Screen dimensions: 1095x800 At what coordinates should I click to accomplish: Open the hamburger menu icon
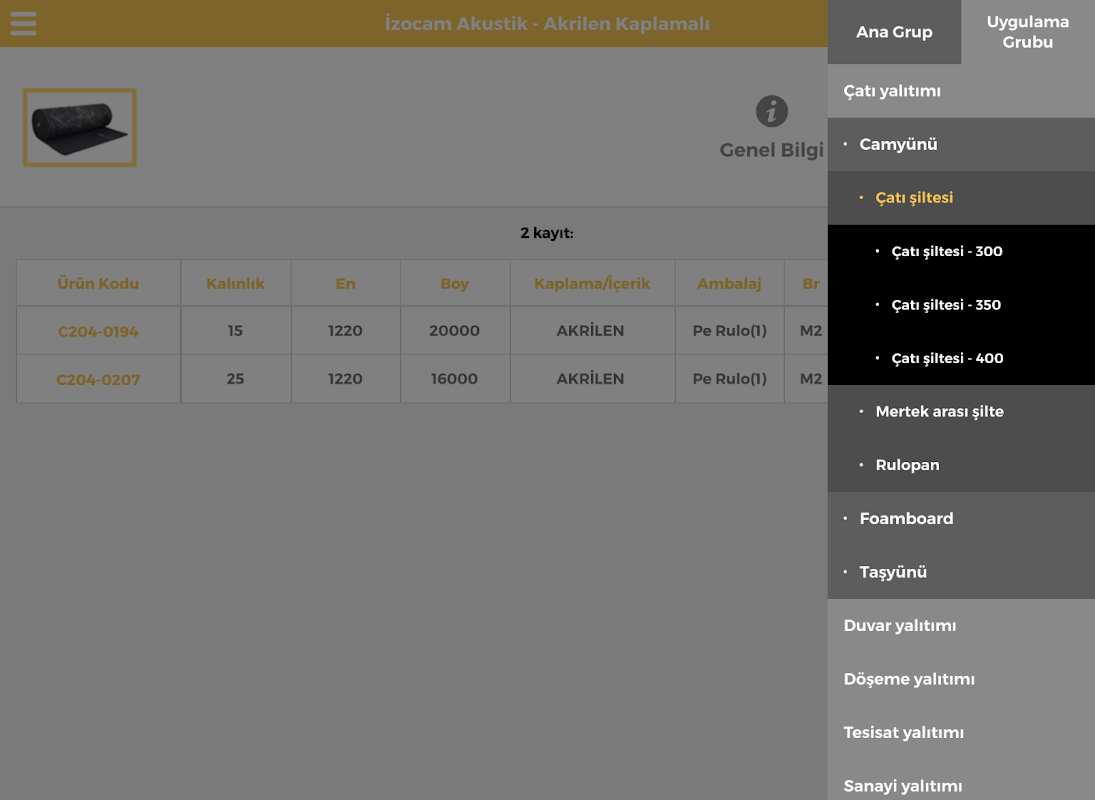point(23,23)
